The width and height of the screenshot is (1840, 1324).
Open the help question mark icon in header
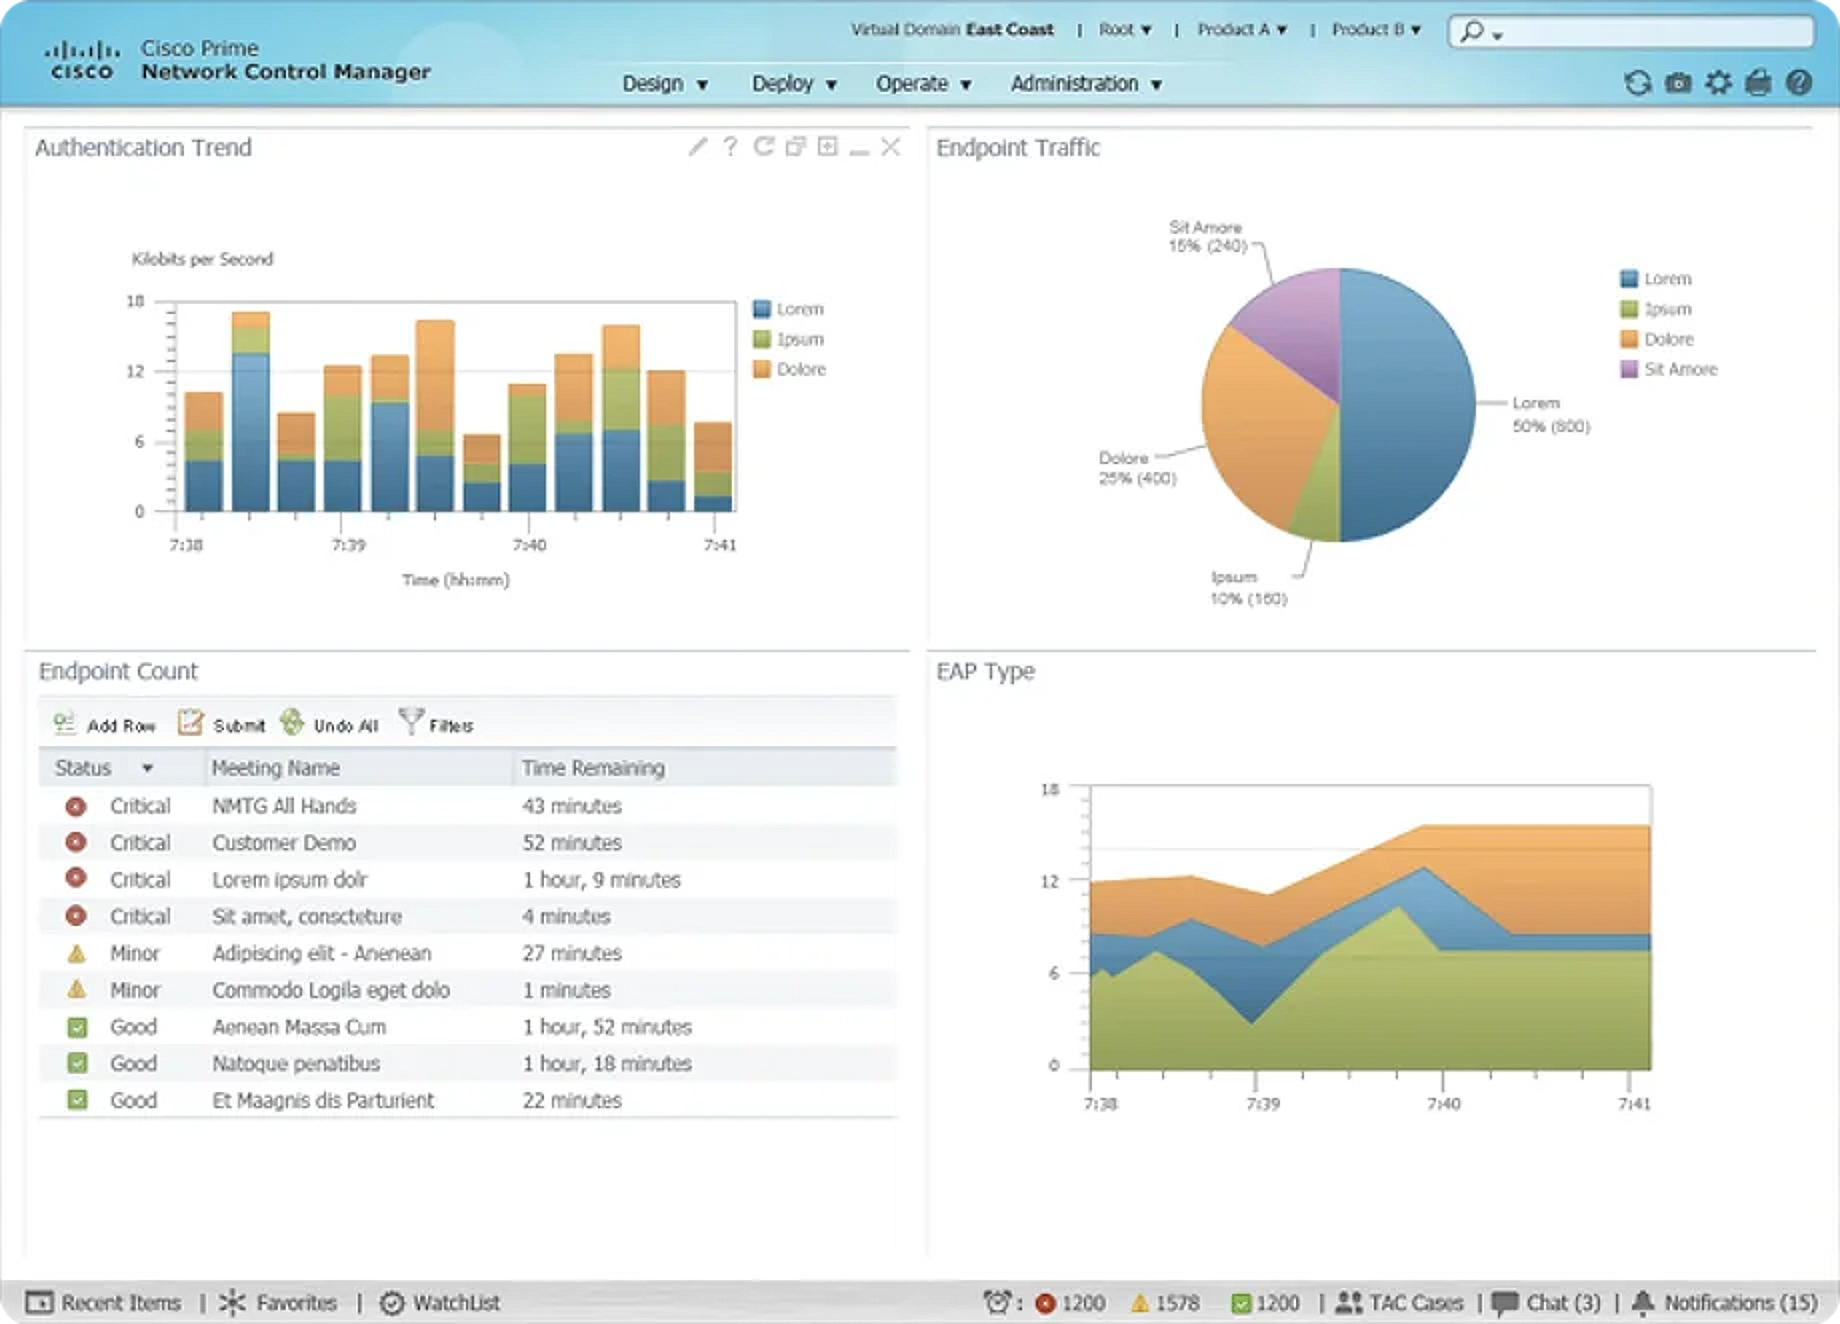coord(1799,83)
